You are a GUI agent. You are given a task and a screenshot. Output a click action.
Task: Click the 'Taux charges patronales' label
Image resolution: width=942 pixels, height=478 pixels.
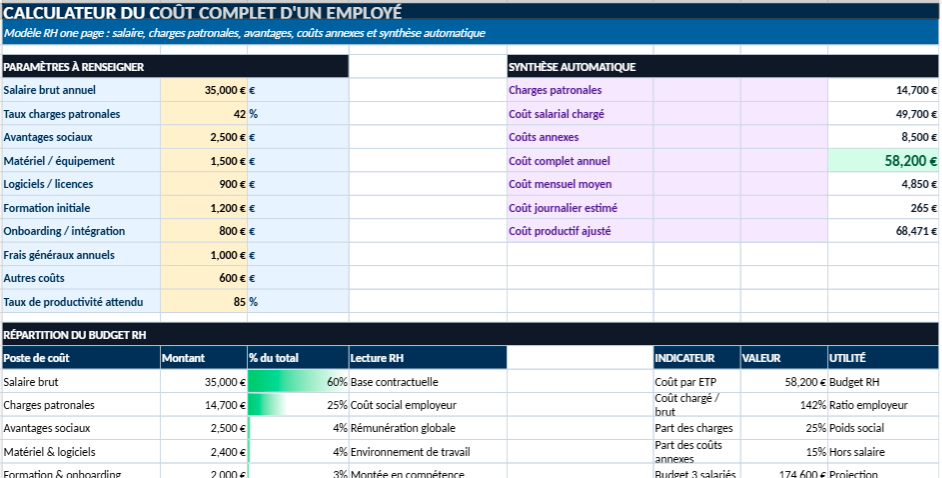pos(61,114)
